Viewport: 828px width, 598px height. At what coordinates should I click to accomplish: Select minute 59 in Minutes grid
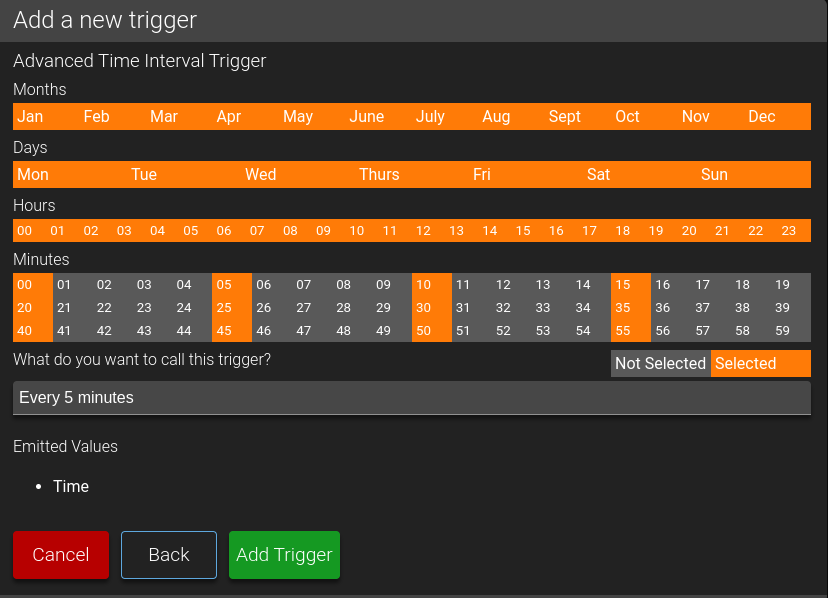tap(782, 331)
